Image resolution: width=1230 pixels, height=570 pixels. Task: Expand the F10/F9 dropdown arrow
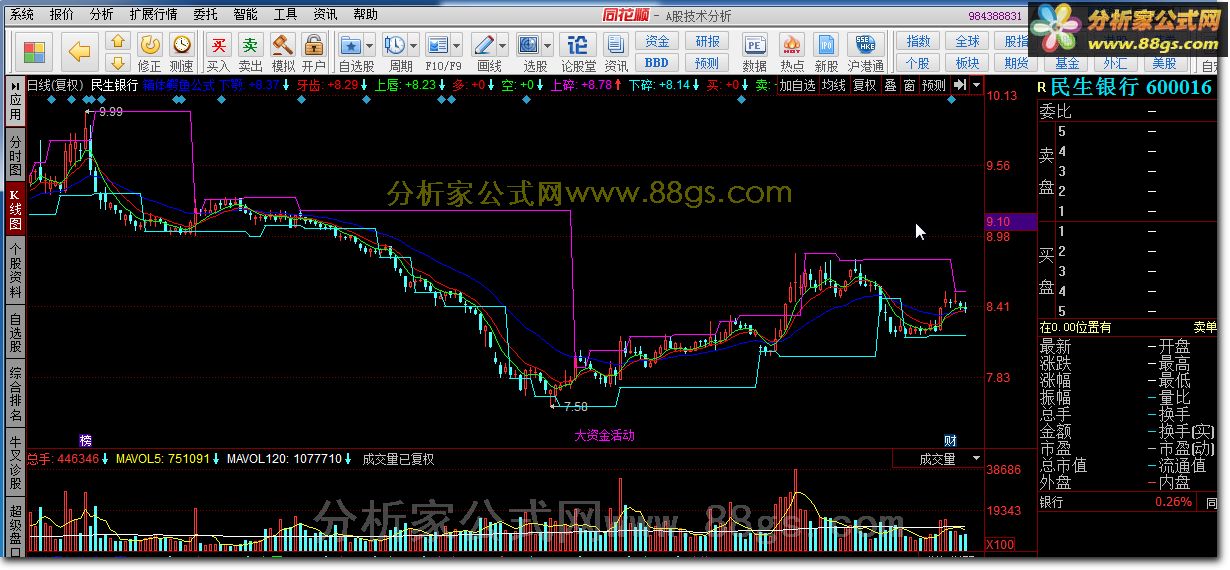pos(457,46)
